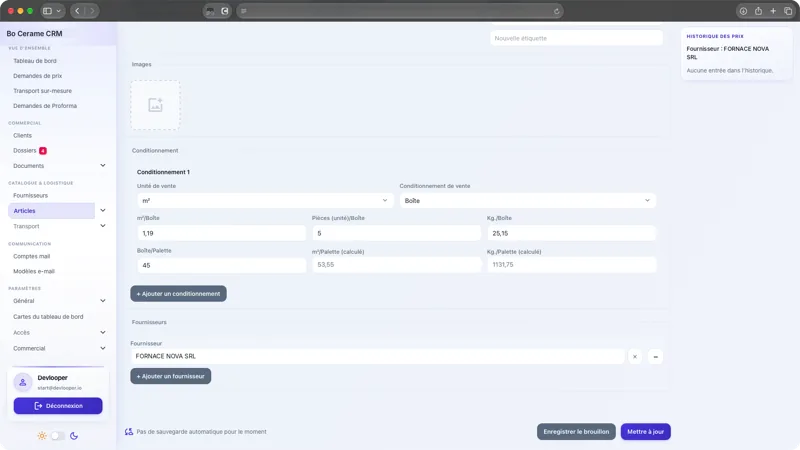Expand the Général settings chevron
Viewport: 800px width, 450px height.
coord(103,301)
